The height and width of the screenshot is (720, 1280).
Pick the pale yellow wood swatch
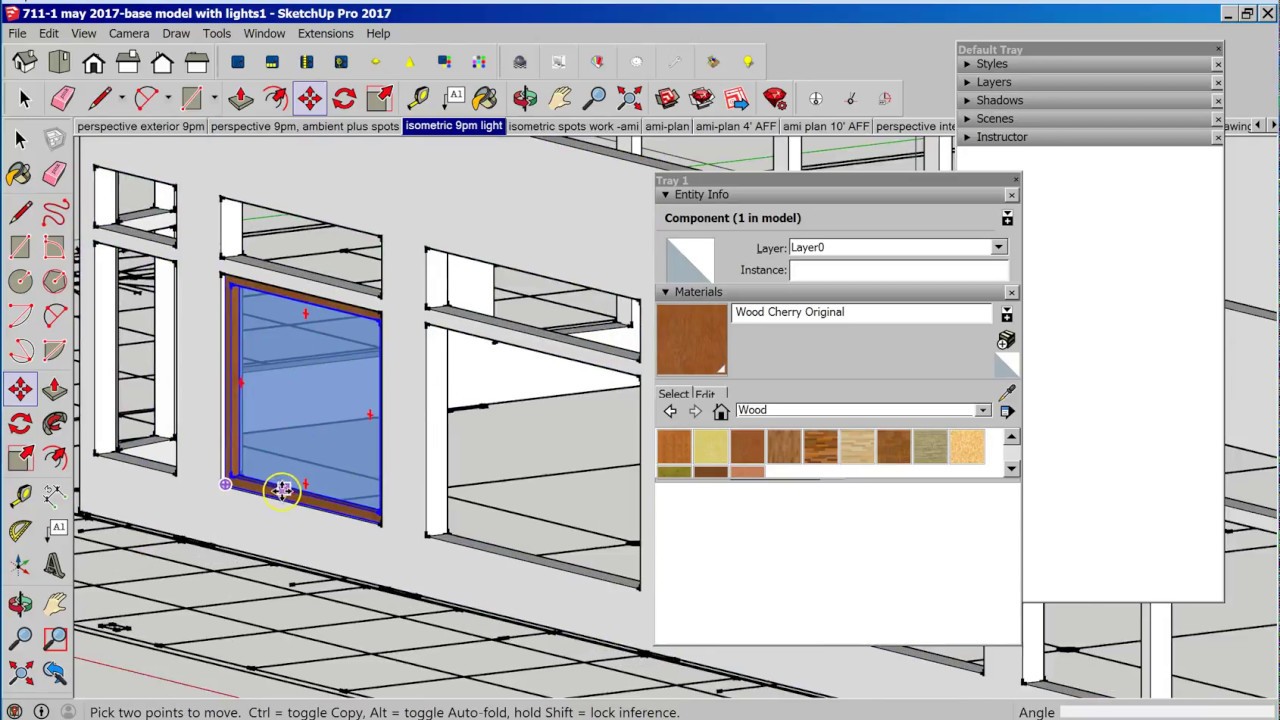click(711, 446)
